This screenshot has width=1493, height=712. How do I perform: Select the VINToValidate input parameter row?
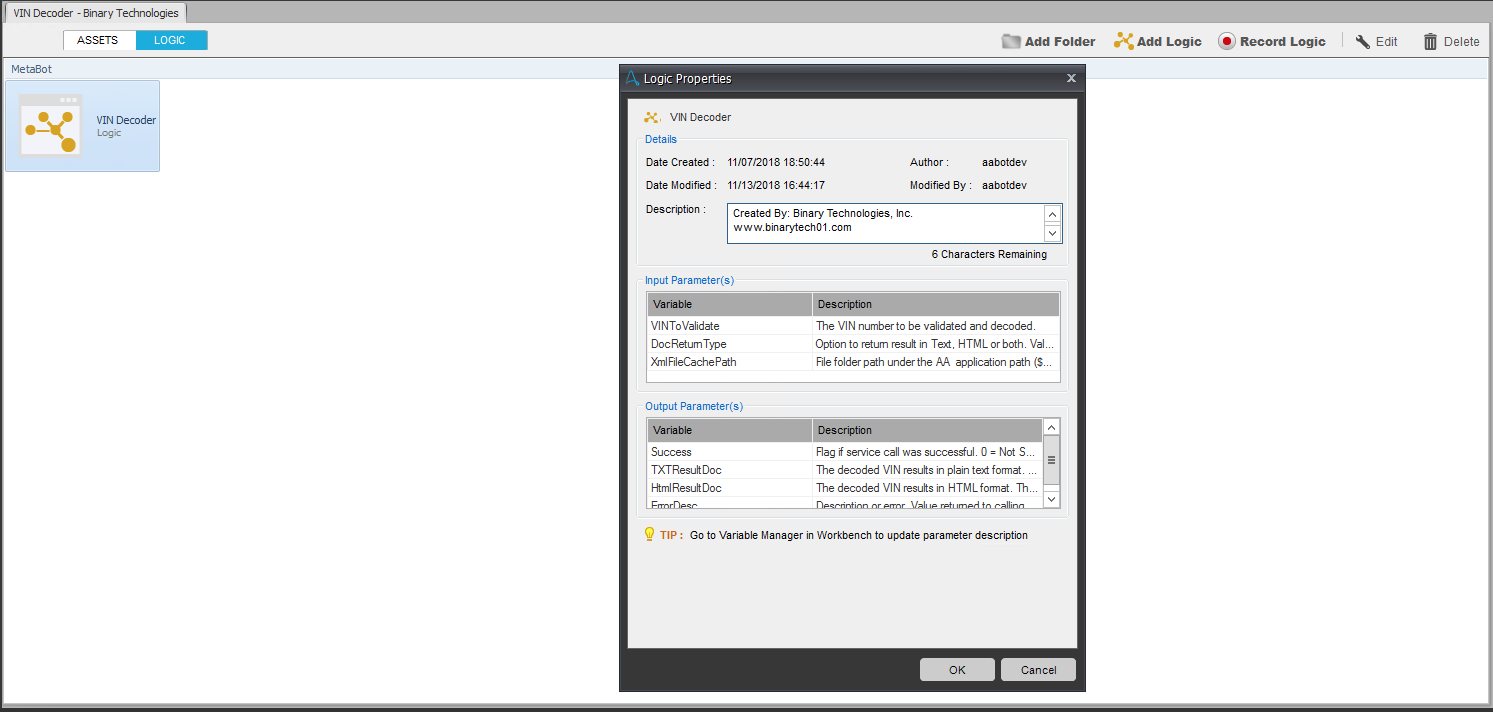click(730, 326)
